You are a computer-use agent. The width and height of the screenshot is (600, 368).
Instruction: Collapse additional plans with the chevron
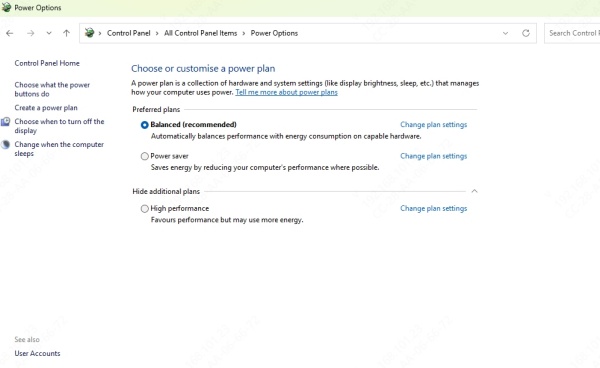coord(474,191)
